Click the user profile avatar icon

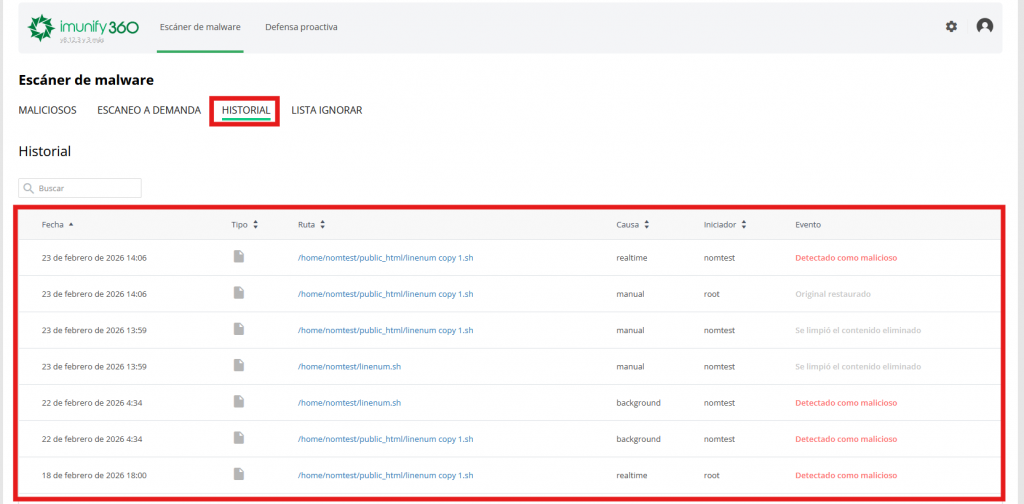pyautogui.click(x=985, y=26)
